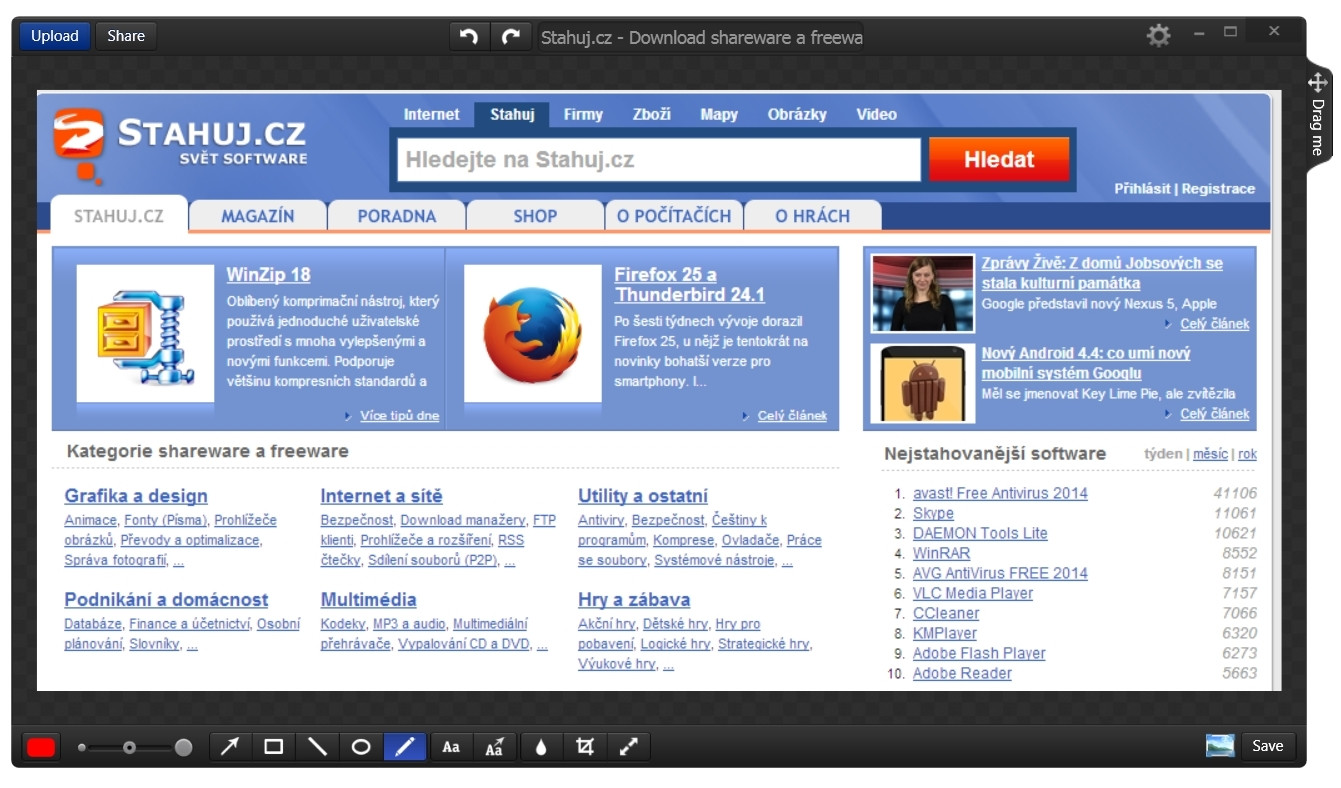This screenshot has height=788, width=1341.
Task: Switch to the MAGAZÍN tab
Action: 258,216
